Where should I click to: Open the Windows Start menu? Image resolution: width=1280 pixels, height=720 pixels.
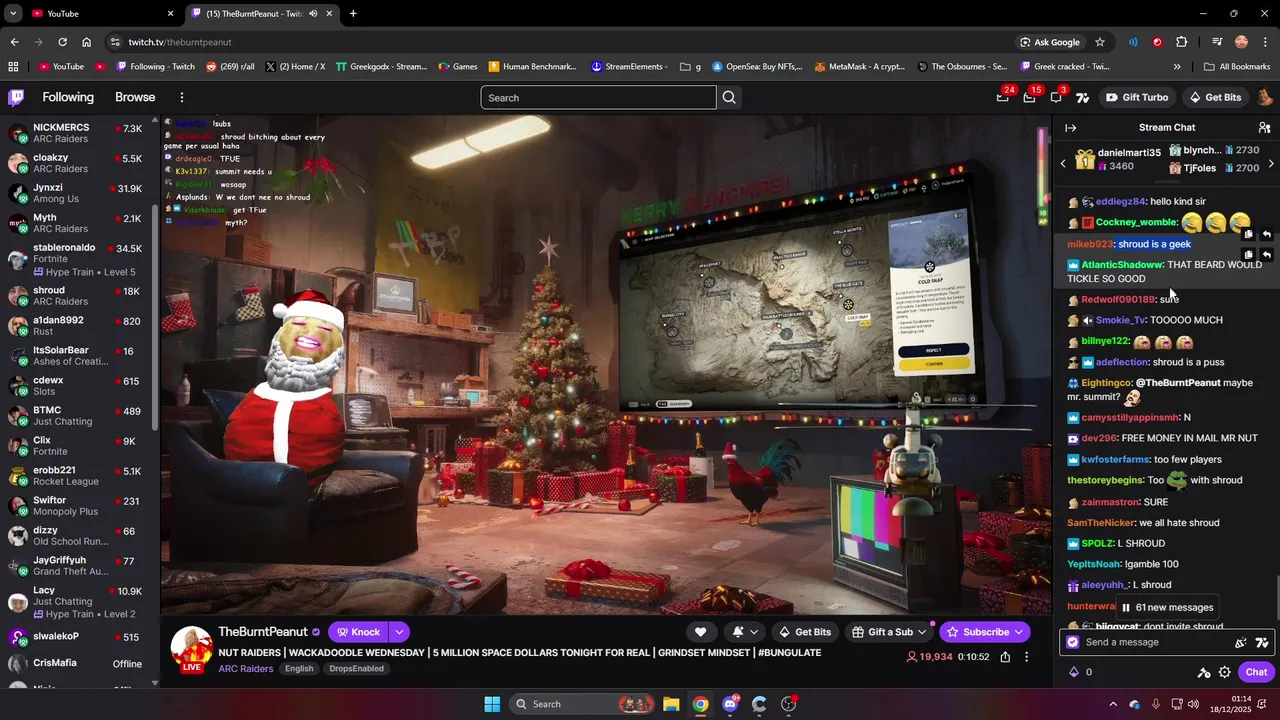click(492, 704)
